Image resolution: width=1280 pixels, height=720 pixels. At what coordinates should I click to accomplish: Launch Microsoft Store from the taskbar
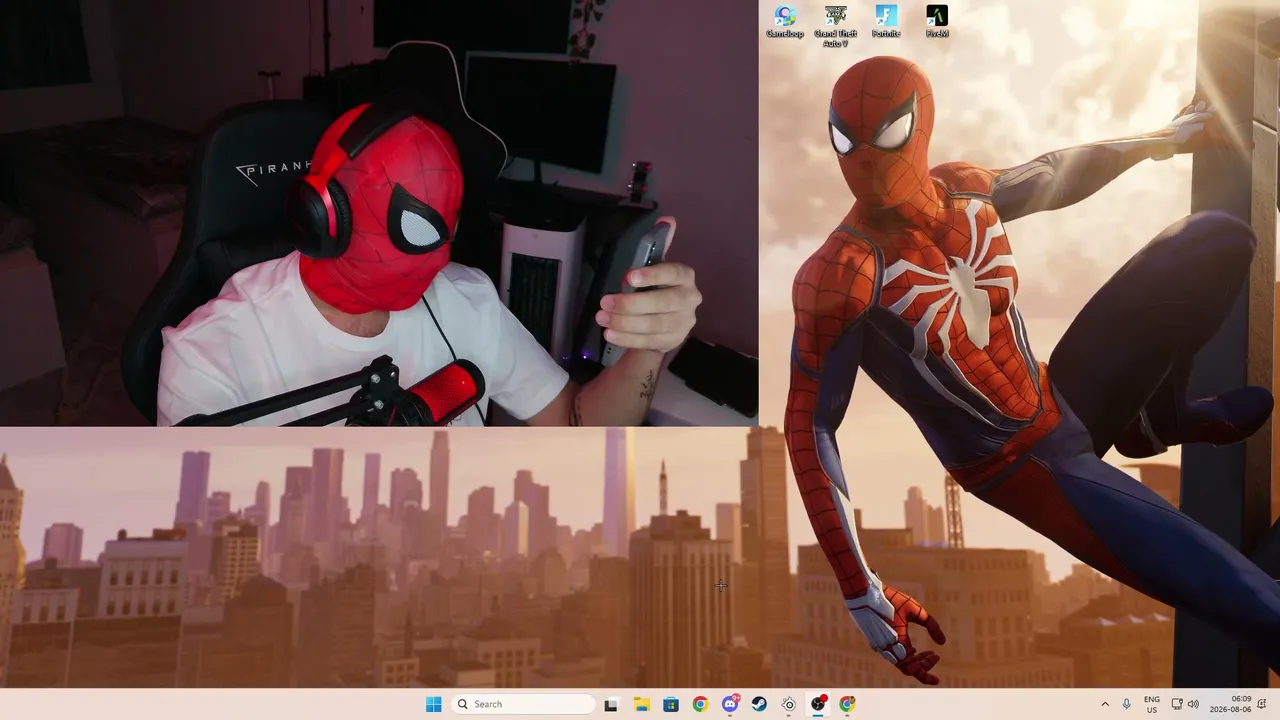pos(671,704)
